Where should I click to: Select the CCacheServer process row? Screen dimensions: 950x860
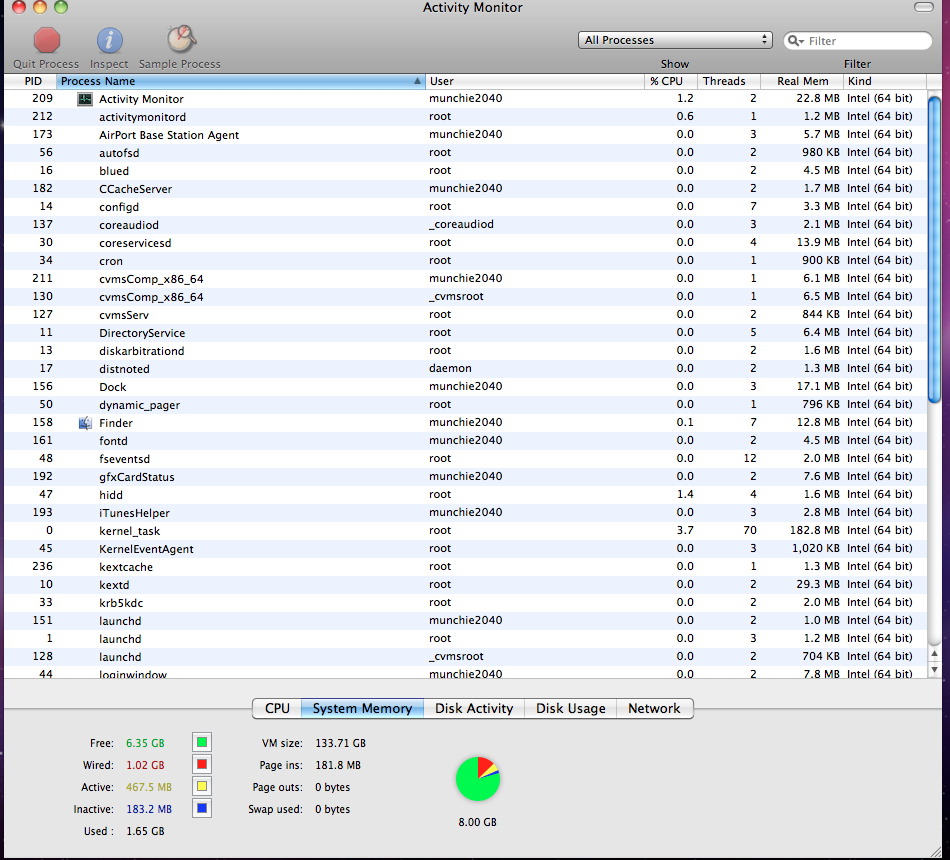[465, 188]
